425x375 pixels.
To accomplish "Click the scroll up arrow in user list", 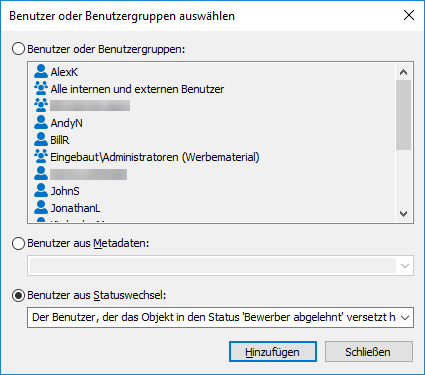I will (x=404, y=72).
